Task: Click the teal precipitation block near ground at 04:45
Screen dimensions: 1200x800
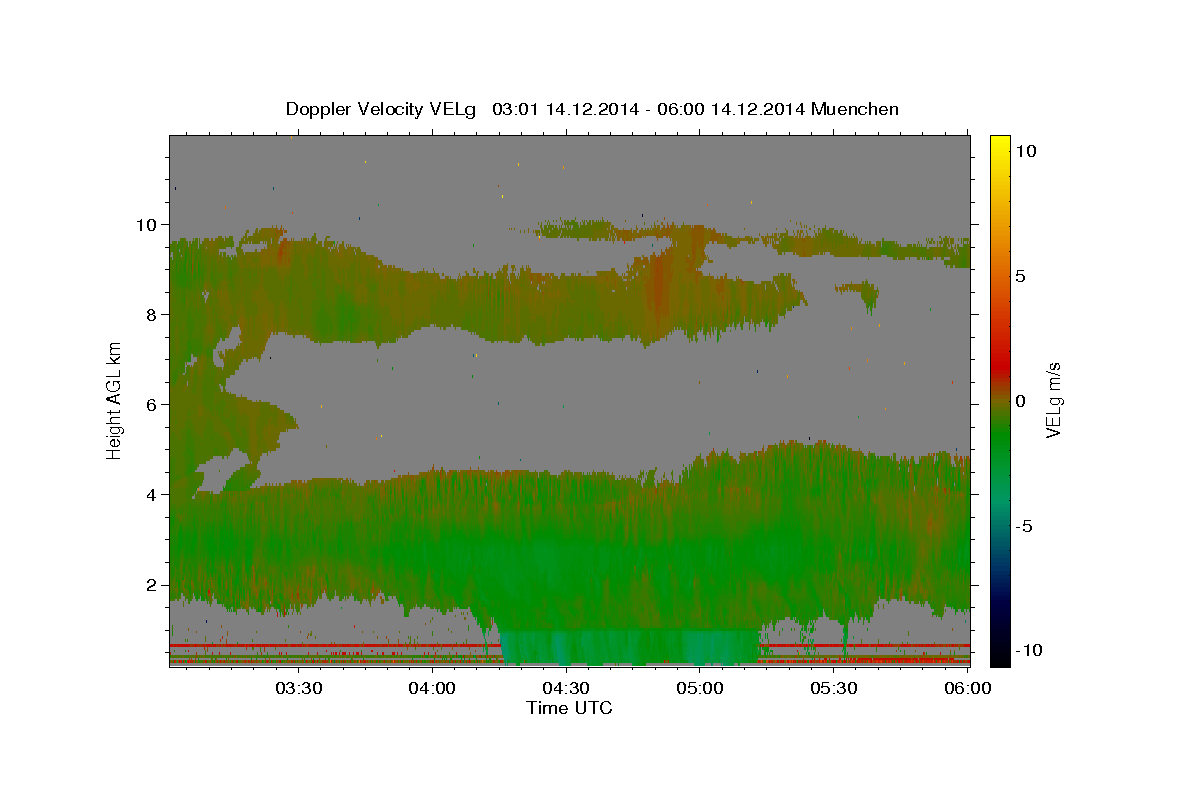Action: click(630, 647)
